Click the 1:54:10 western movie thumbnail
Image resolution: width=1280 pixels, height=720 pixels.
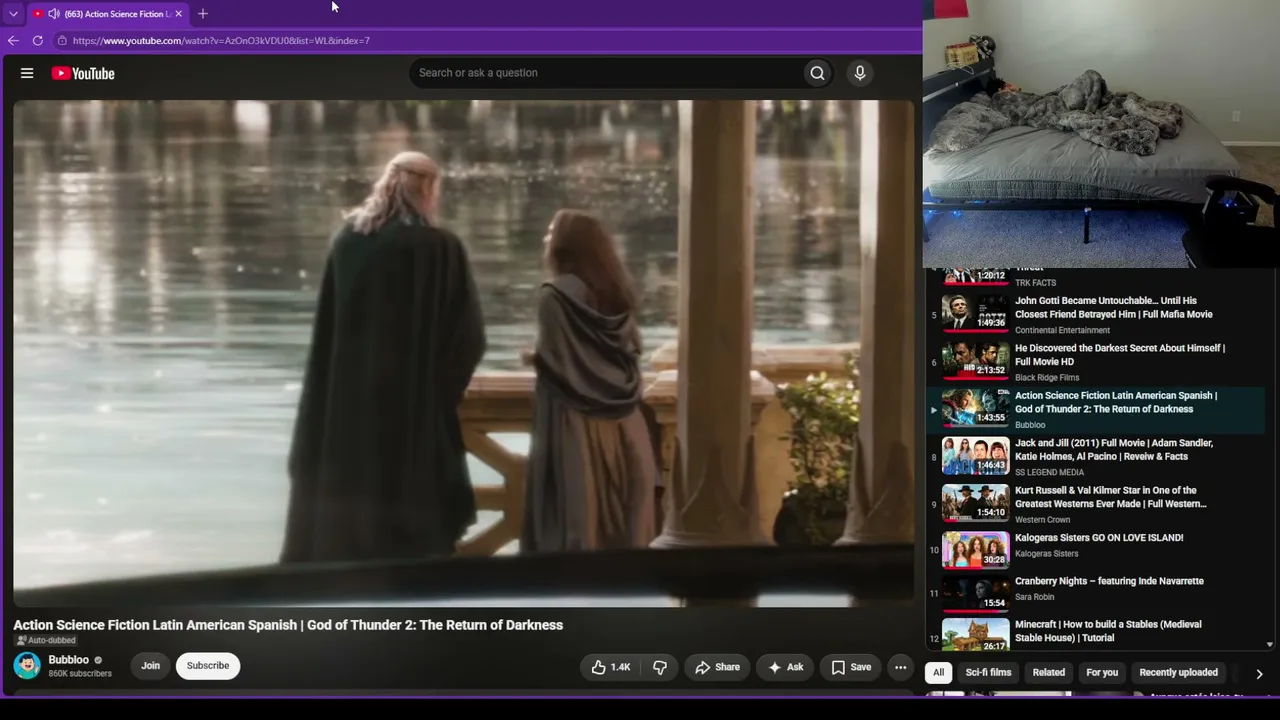975,503
